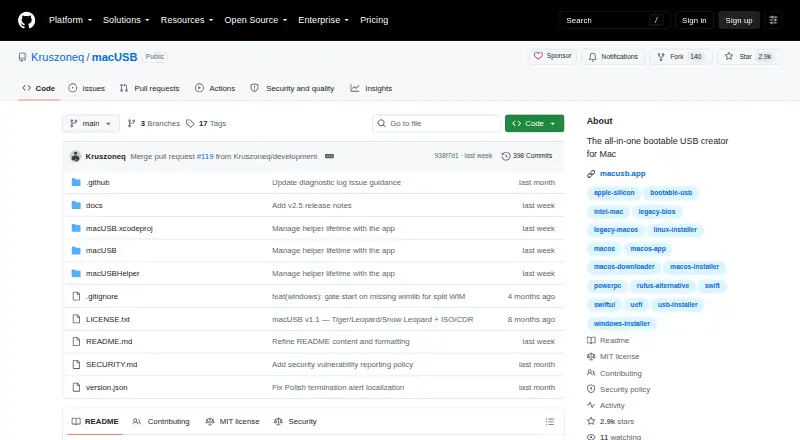Open the SECURITY.md file
The width and height of the screenshot is (800, 440).
(x=111, y=364)
